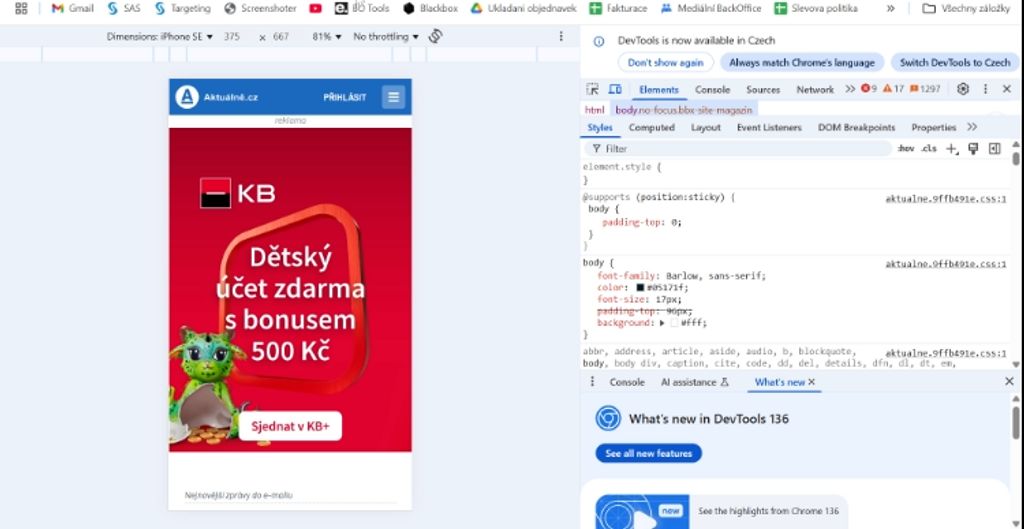Screen dimensions: 1024x529
Task: Click the #05171f color swatch
Action: [641, 287]
